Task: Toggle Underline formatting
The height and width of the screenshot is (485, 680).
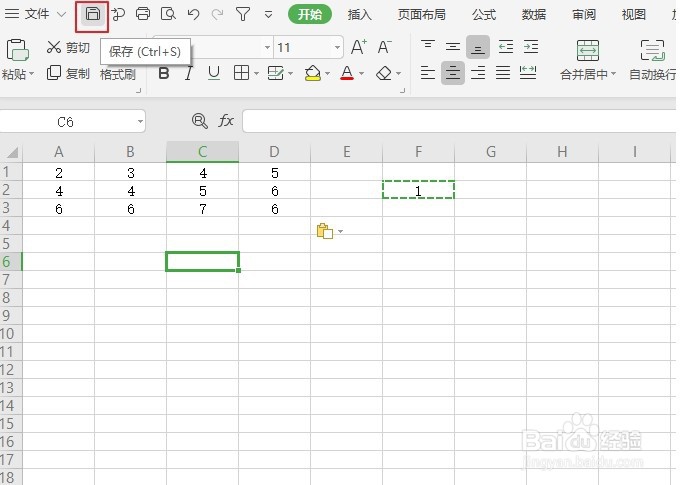Action: point(213,73)
